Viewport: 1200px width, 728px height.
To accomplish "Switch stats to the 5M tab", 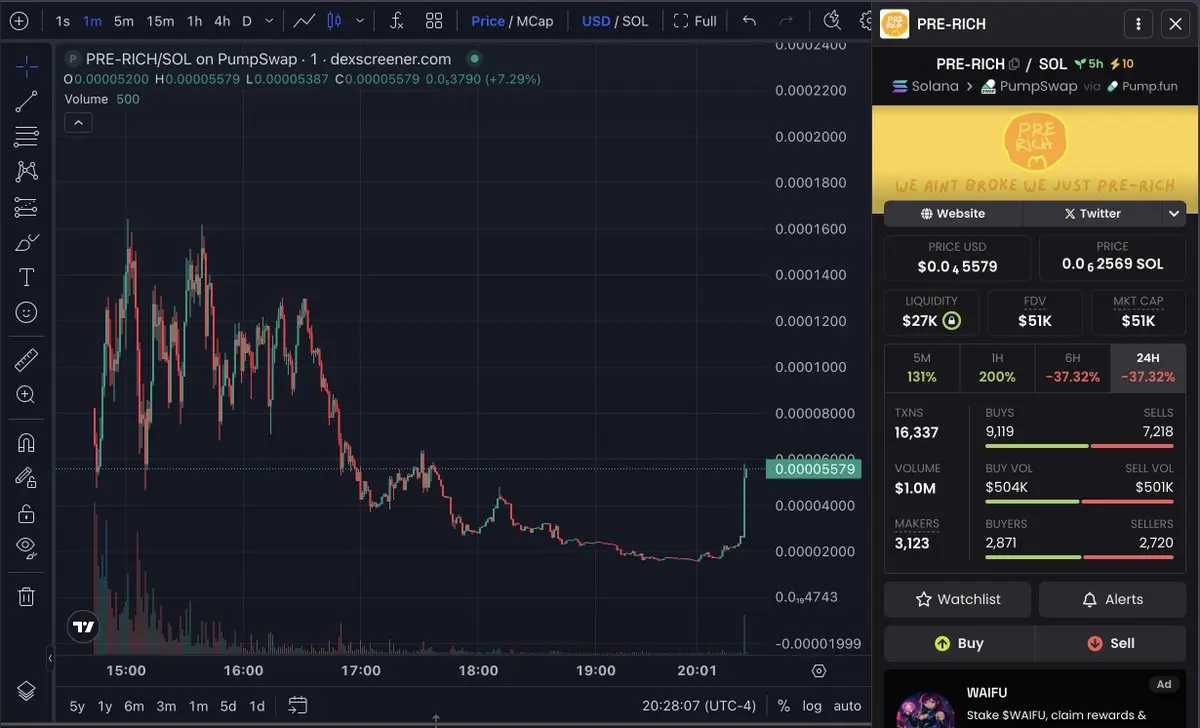I will point(921,367).
